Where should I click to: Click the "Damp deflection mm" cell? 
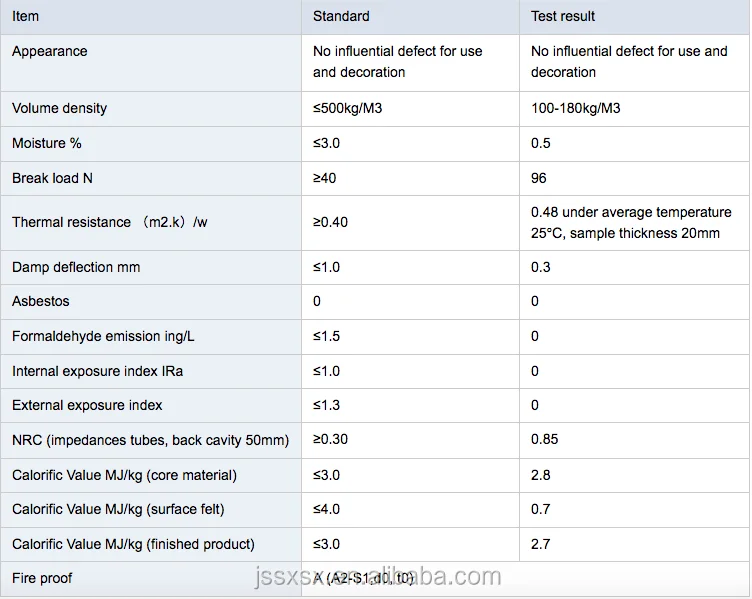point(76,267)
